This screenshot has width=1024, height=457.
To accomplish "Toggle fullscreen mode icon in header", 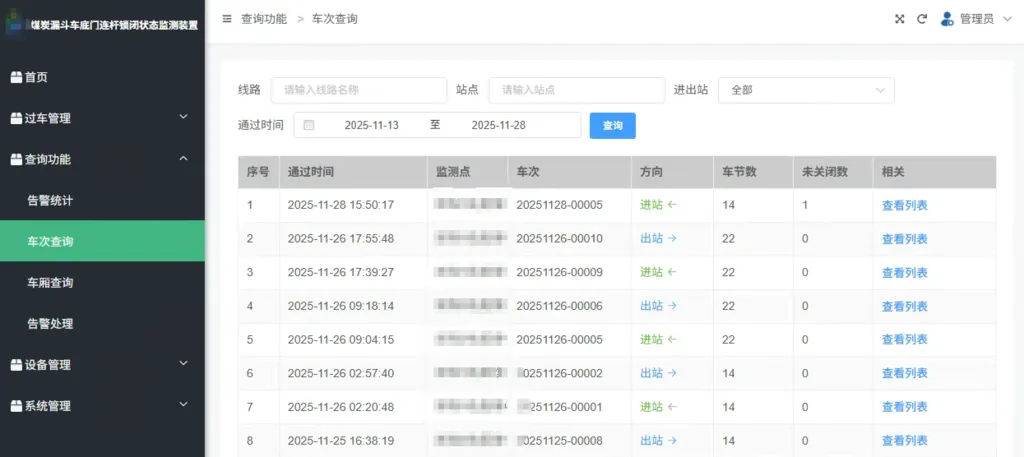I will (899, 19).
